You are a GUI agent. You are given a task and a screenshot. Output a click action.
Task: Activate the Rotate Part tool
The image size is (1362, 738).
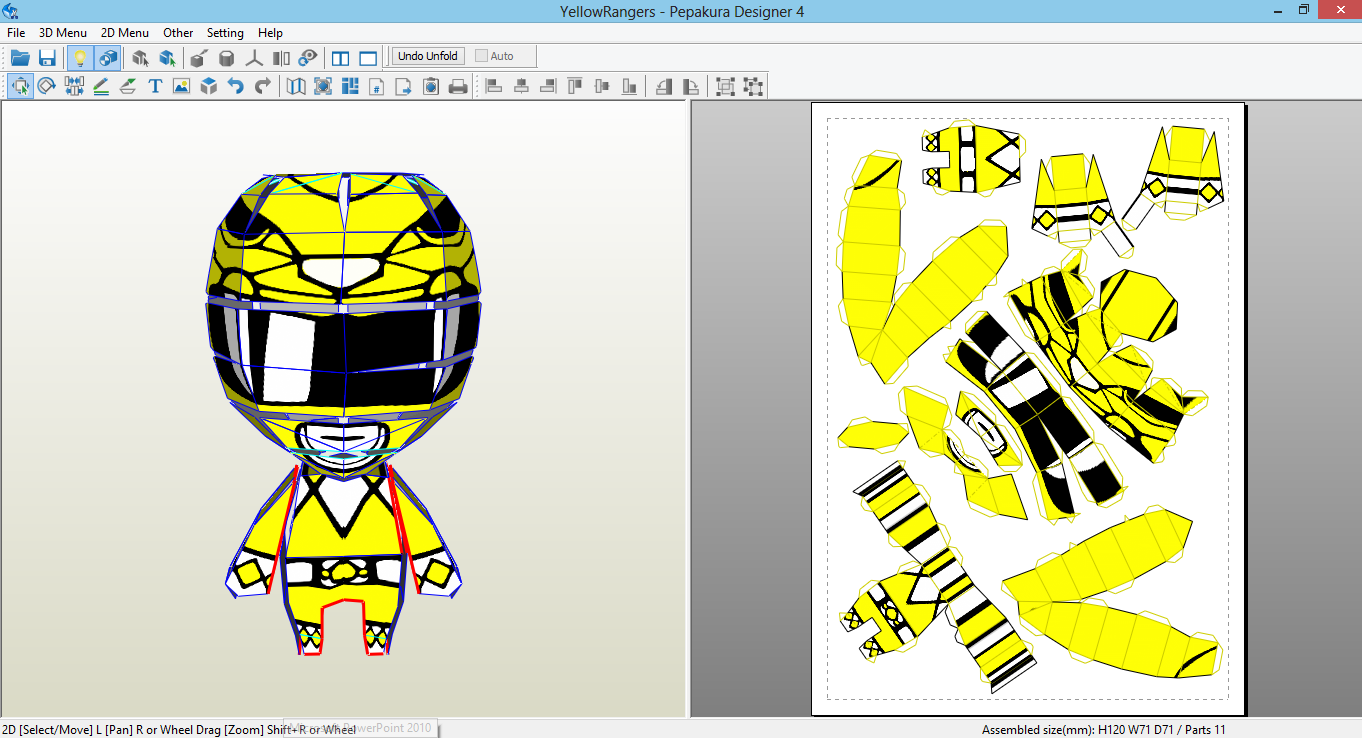click(46, 85)
